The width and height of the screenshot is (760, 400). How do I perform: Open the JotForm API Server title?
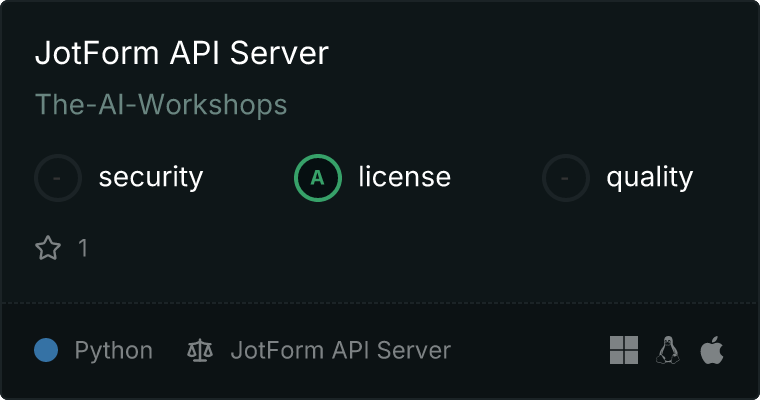coord(181,53)
